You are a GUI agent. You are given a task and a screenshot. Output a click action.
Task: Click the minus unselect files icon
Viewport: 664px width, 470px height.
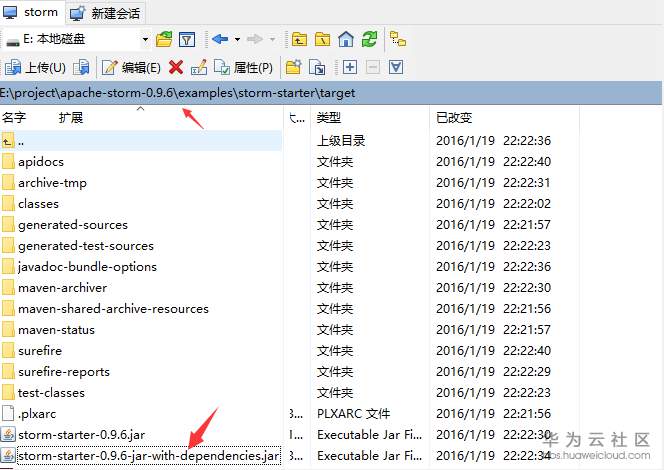coord(373,67)
